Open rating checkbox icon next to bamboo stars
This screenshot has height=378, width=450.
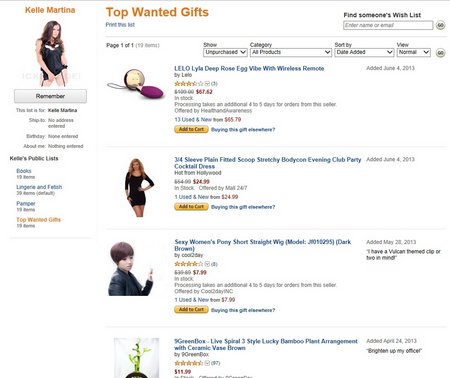point(207,363)
